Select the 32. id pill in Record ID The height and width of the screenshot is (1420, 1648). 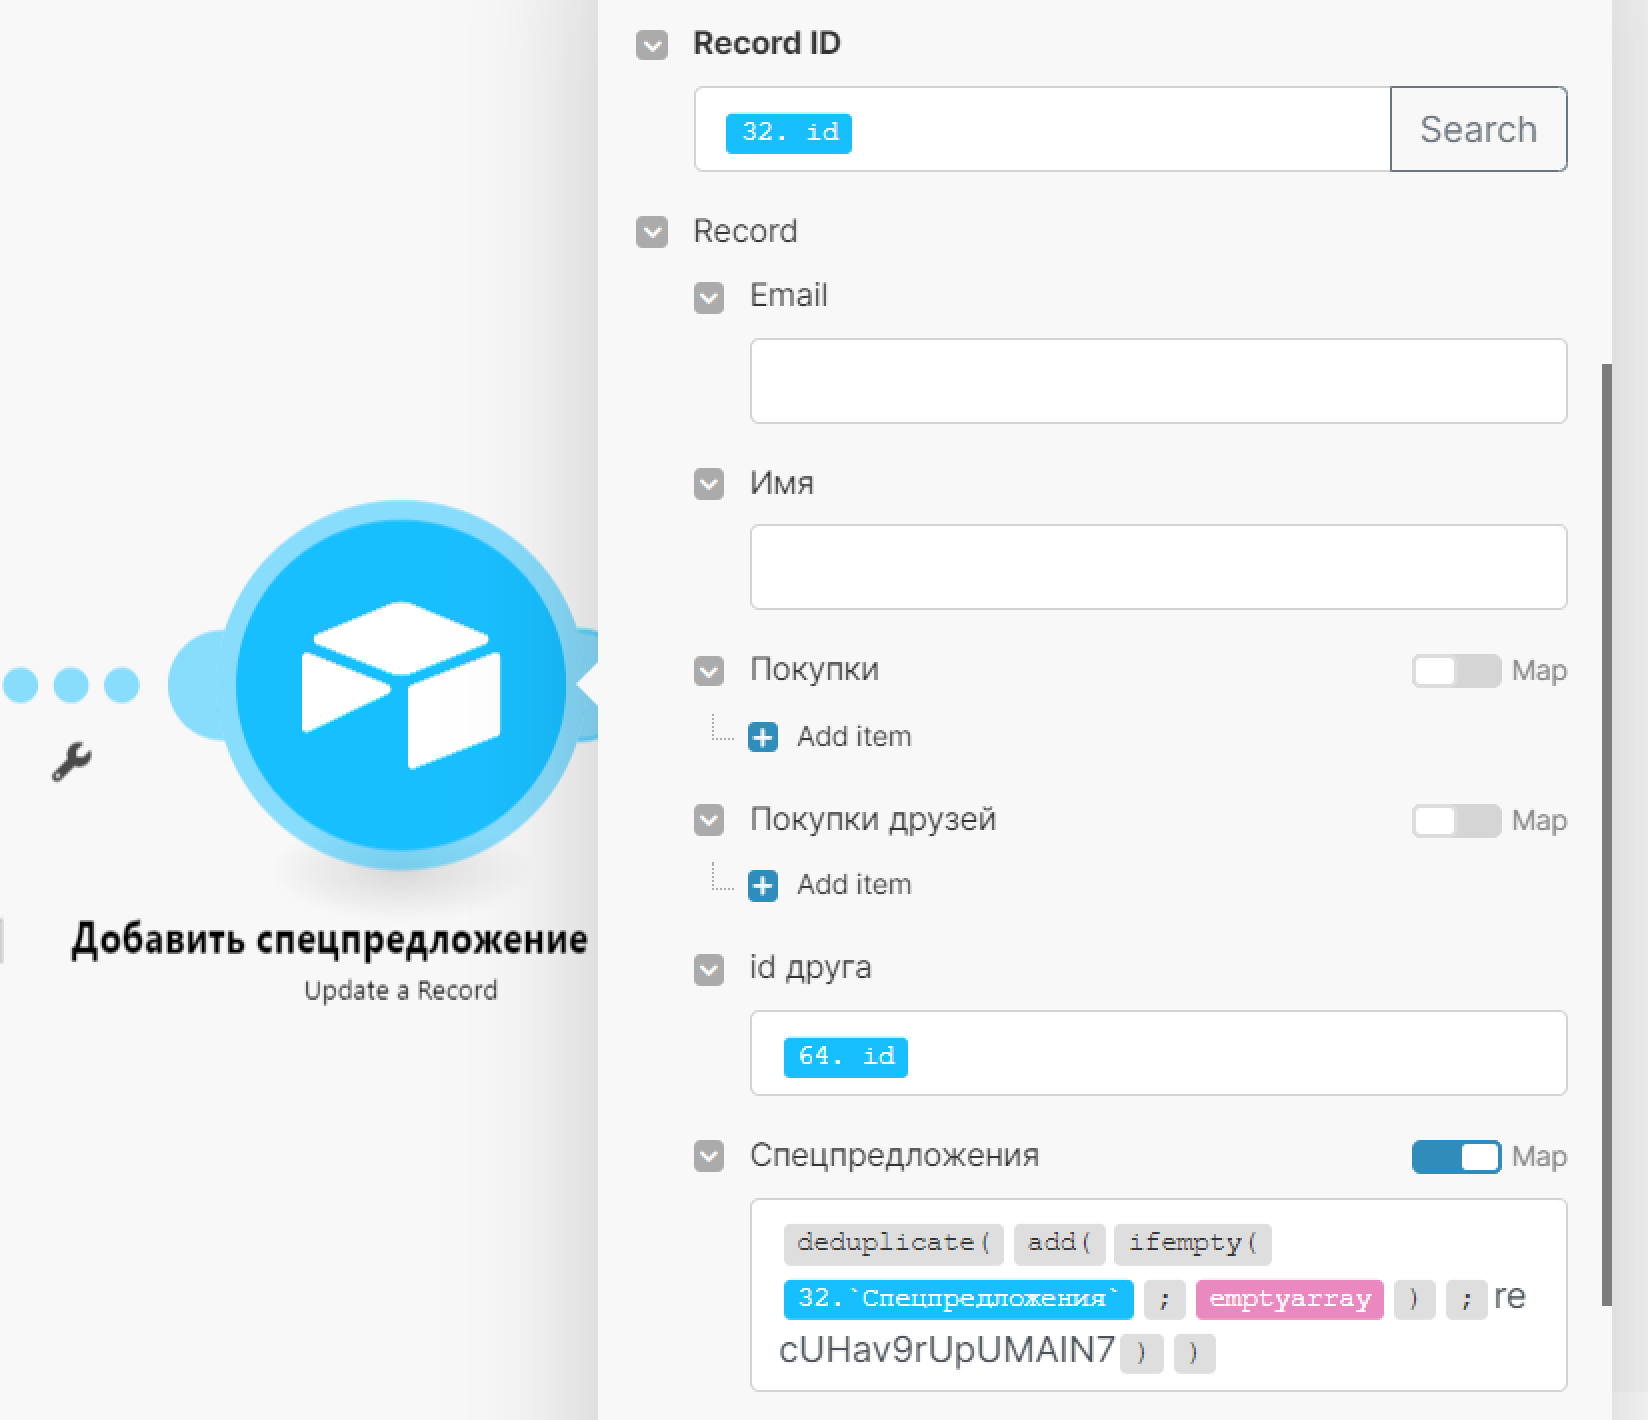[x=789, y=133]
